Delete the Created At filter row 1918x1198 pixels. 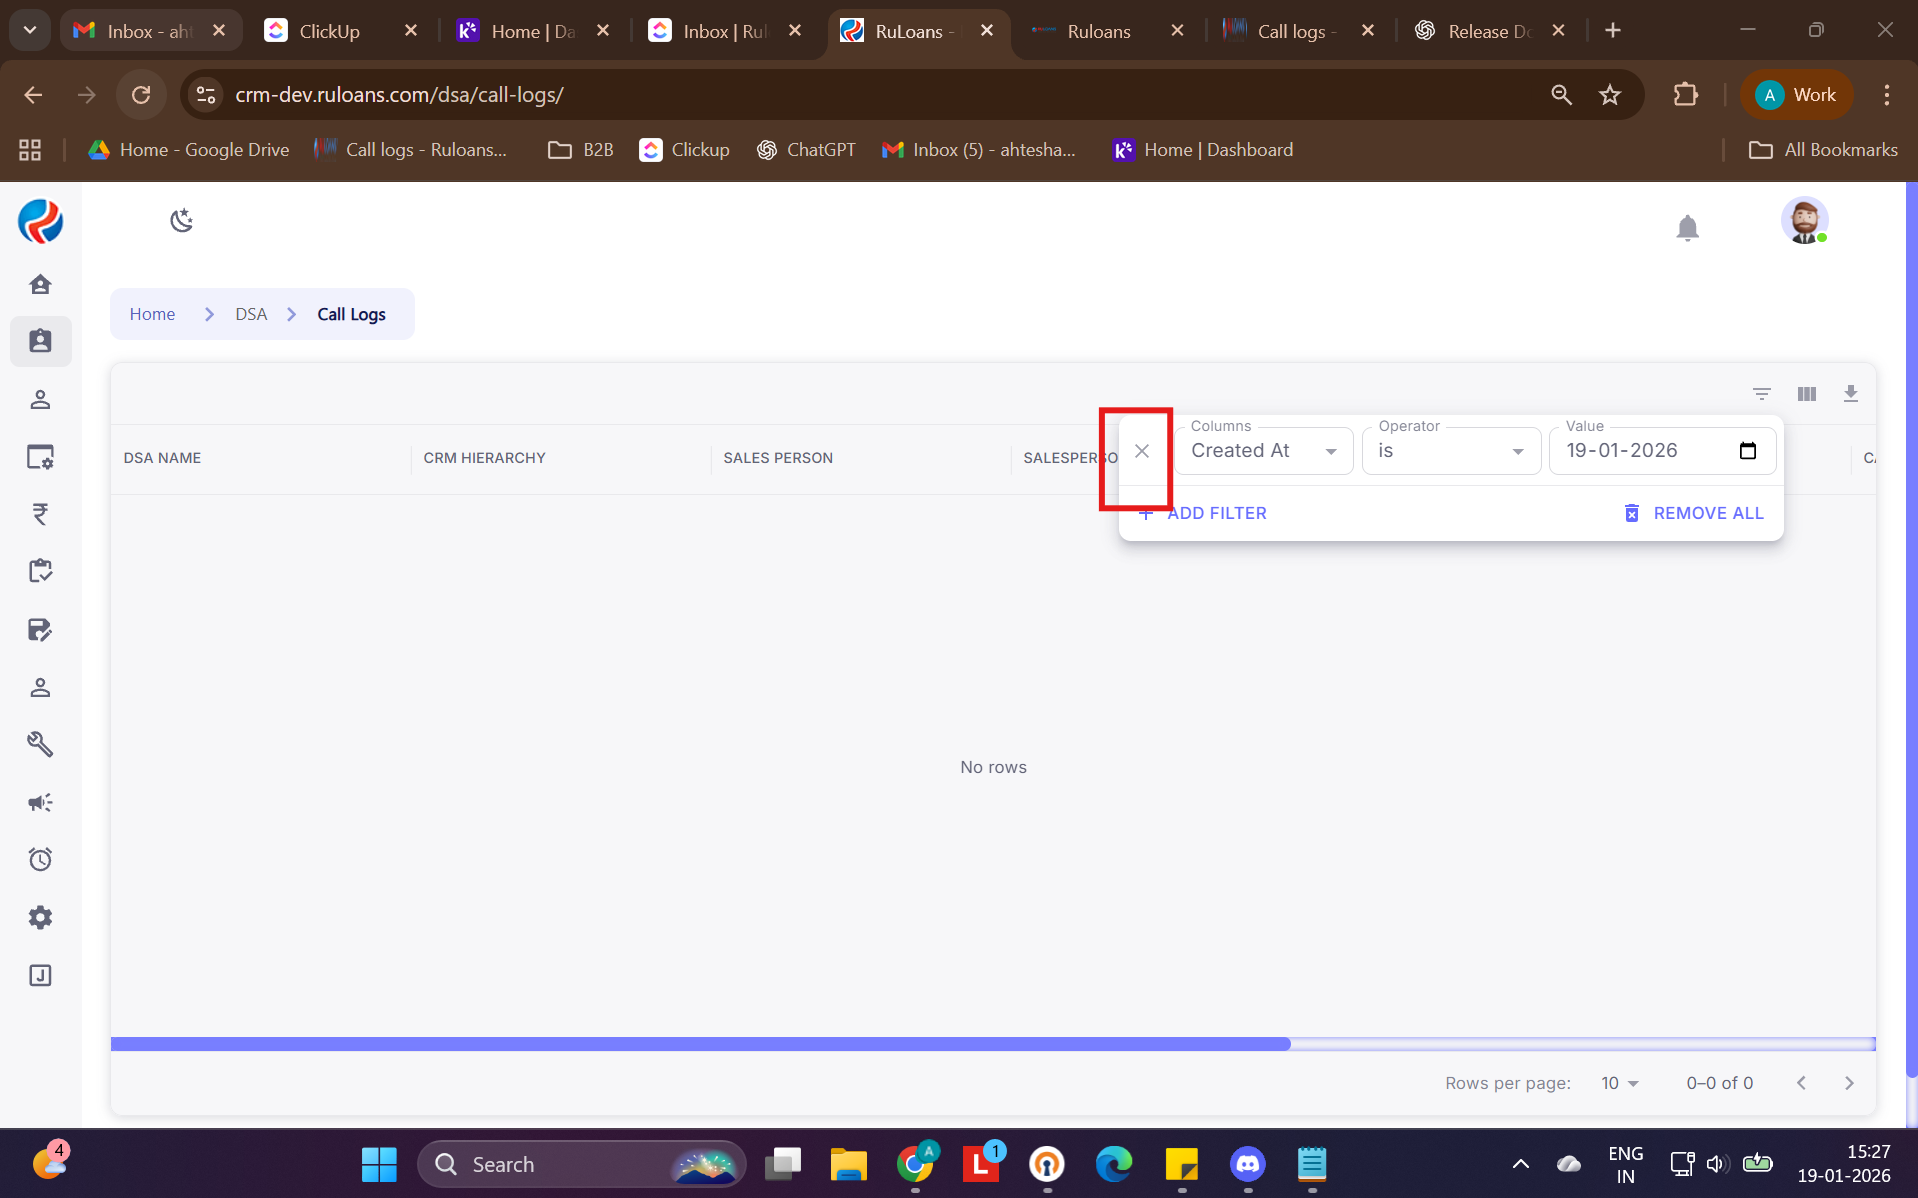(x=1141, y=451)
